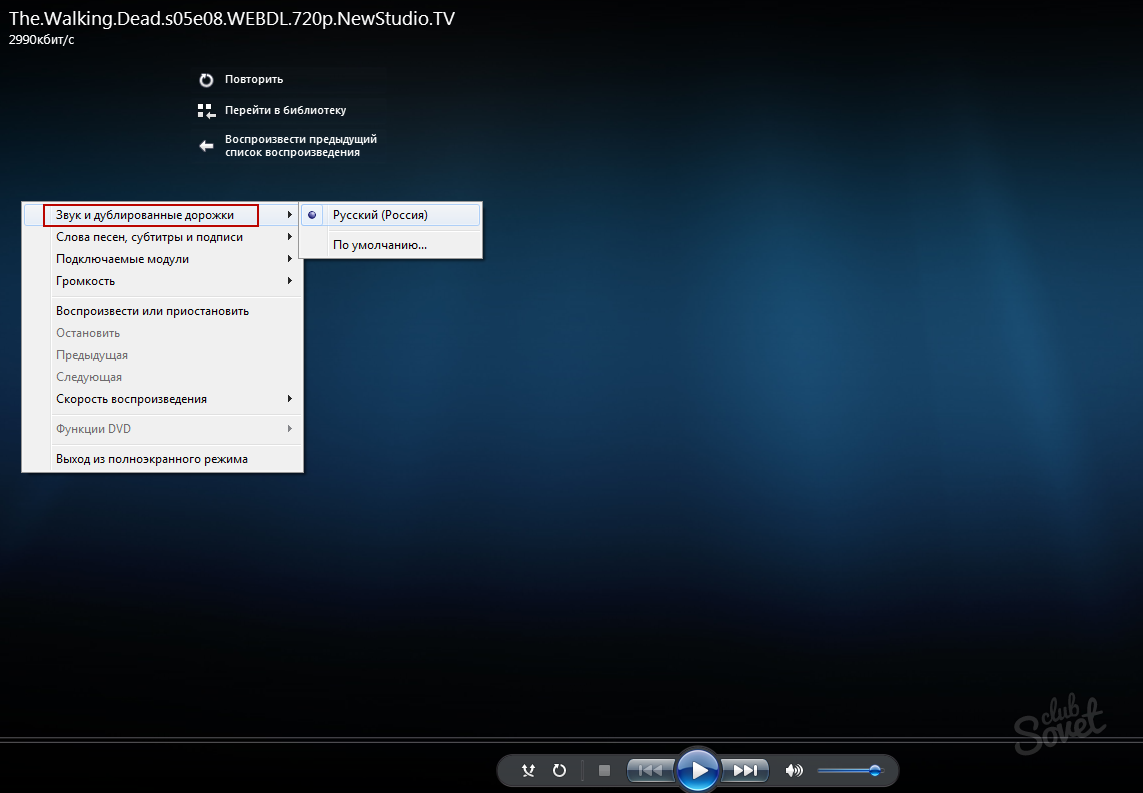Expand the Подключаемые модули submenu
The height and width of the screenshot is (793, 1143).
click(122, 259)
